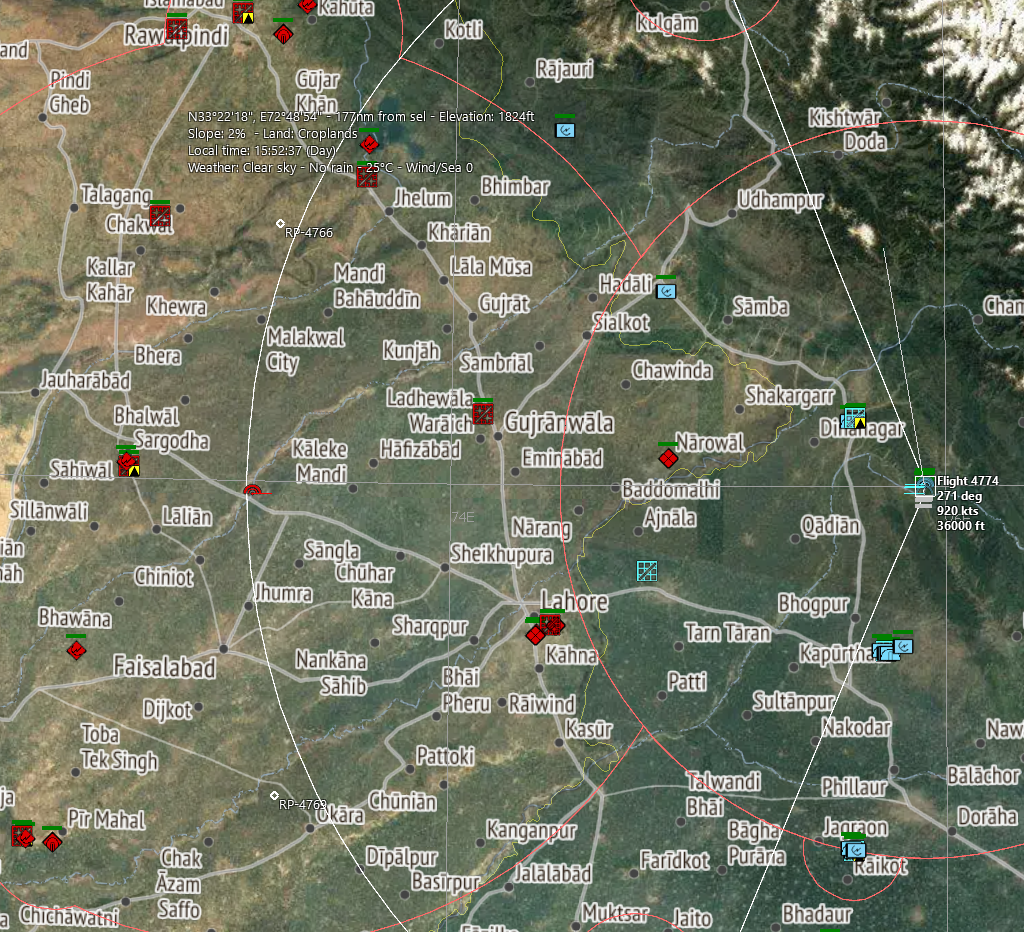Select the red radar emission symbol near Laliān

(x=253, y=490)
